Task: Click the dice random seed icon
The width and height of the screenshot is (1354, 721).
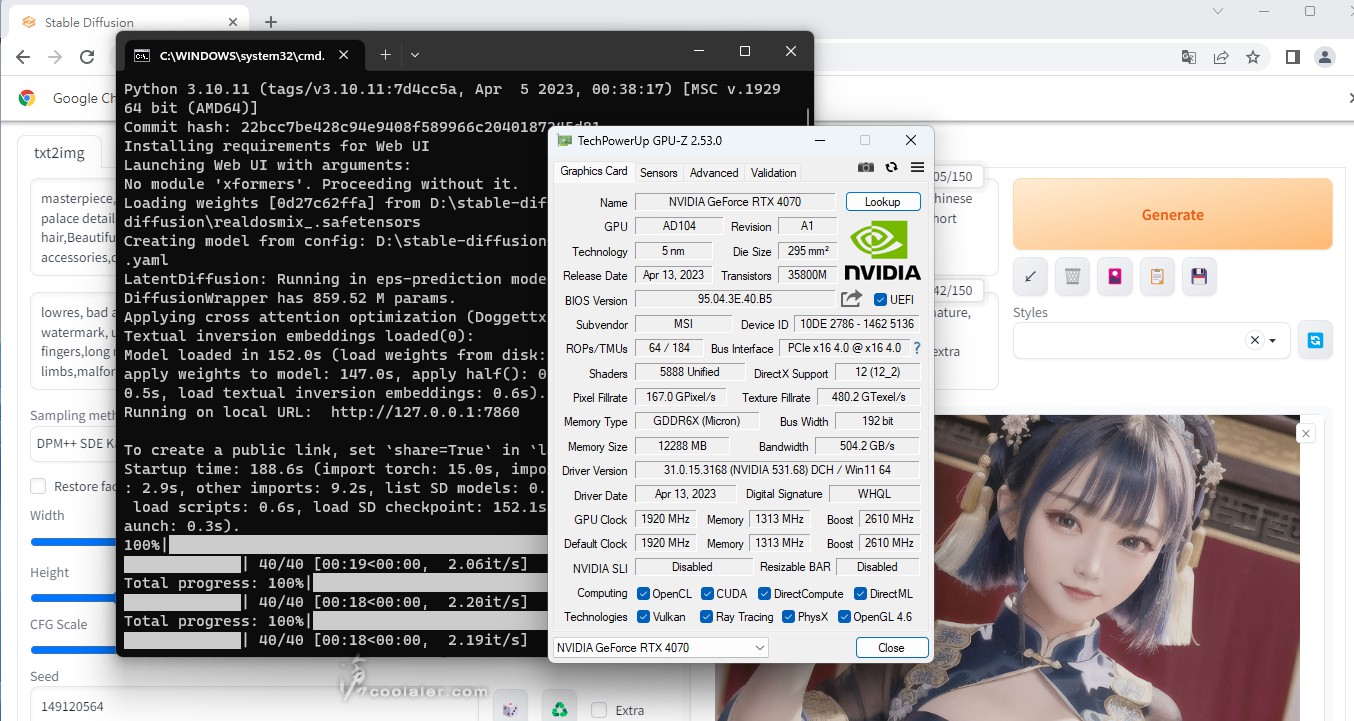Action: click(x=510, y=709)
